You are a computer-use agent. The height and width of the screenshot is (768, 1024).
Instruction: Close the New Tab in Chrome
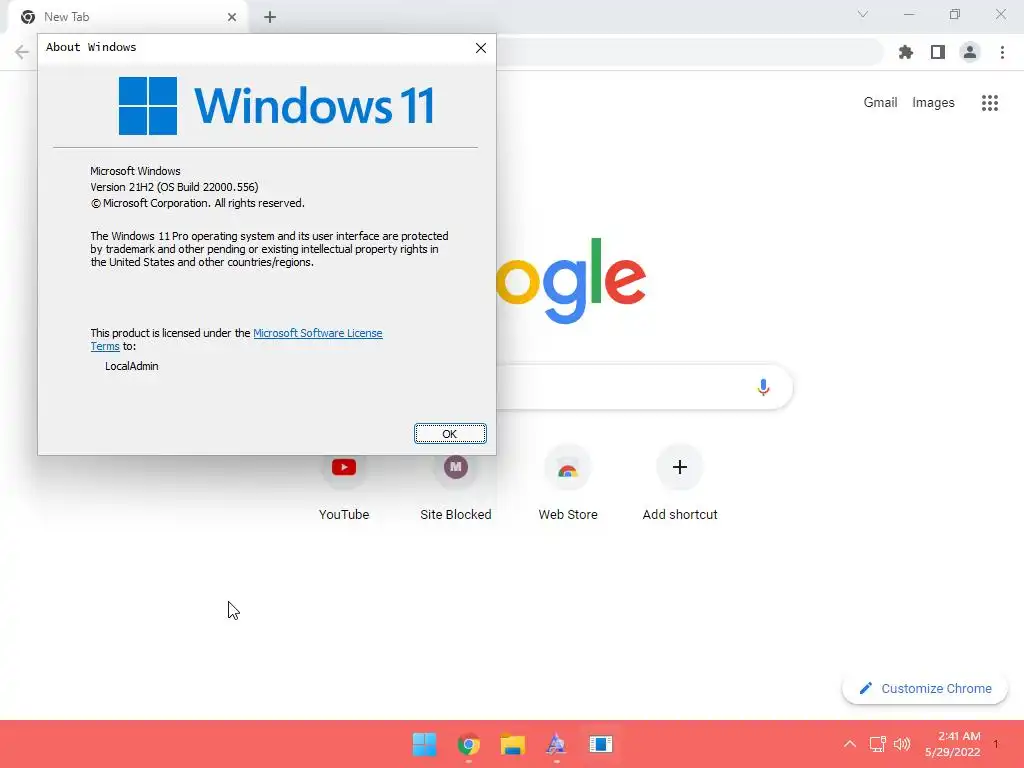232,17
